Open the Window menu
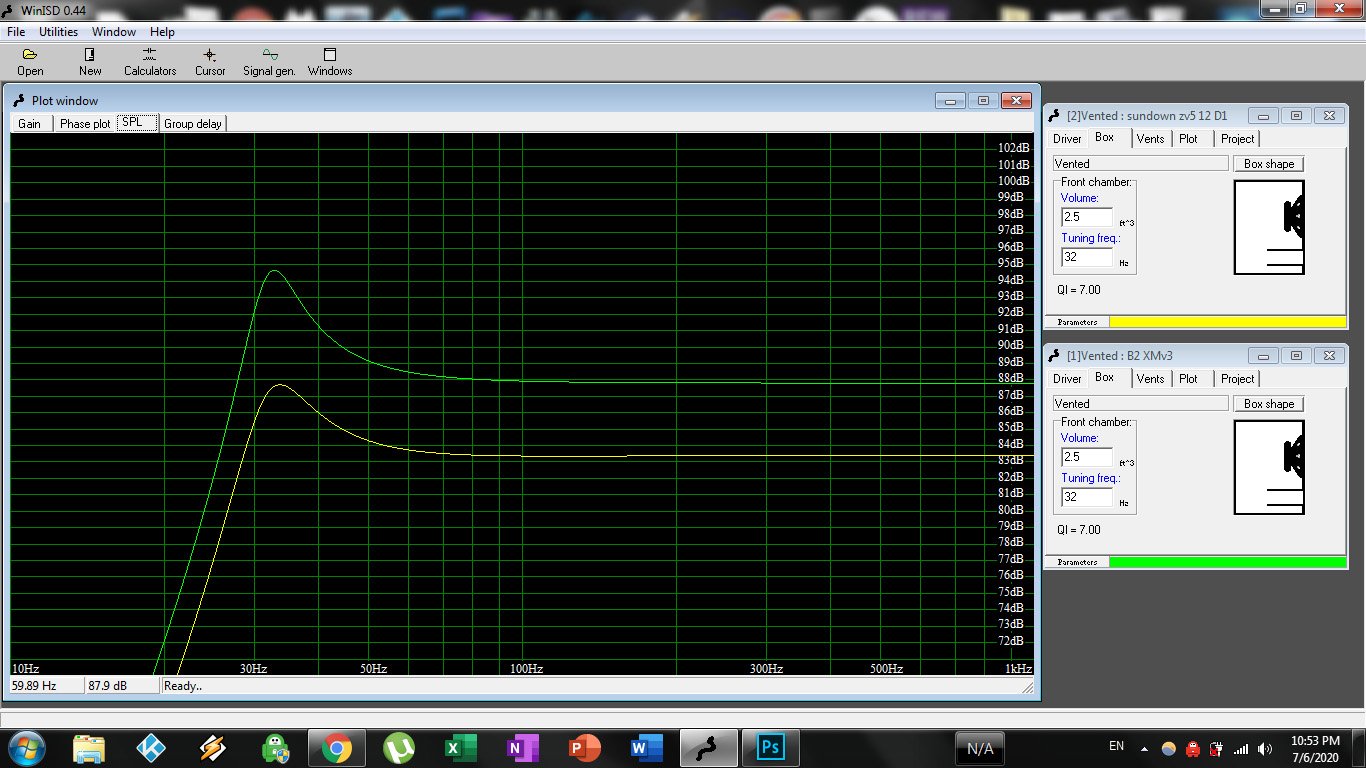Image resolution: width=1366 pixels, height=768 pixels. (114, 32)
